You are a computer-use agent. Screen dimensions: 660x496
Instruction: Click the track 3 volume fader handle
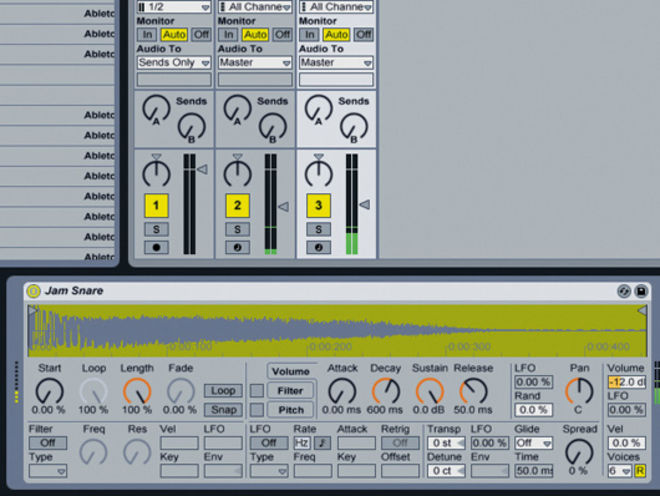click(365, 205)
